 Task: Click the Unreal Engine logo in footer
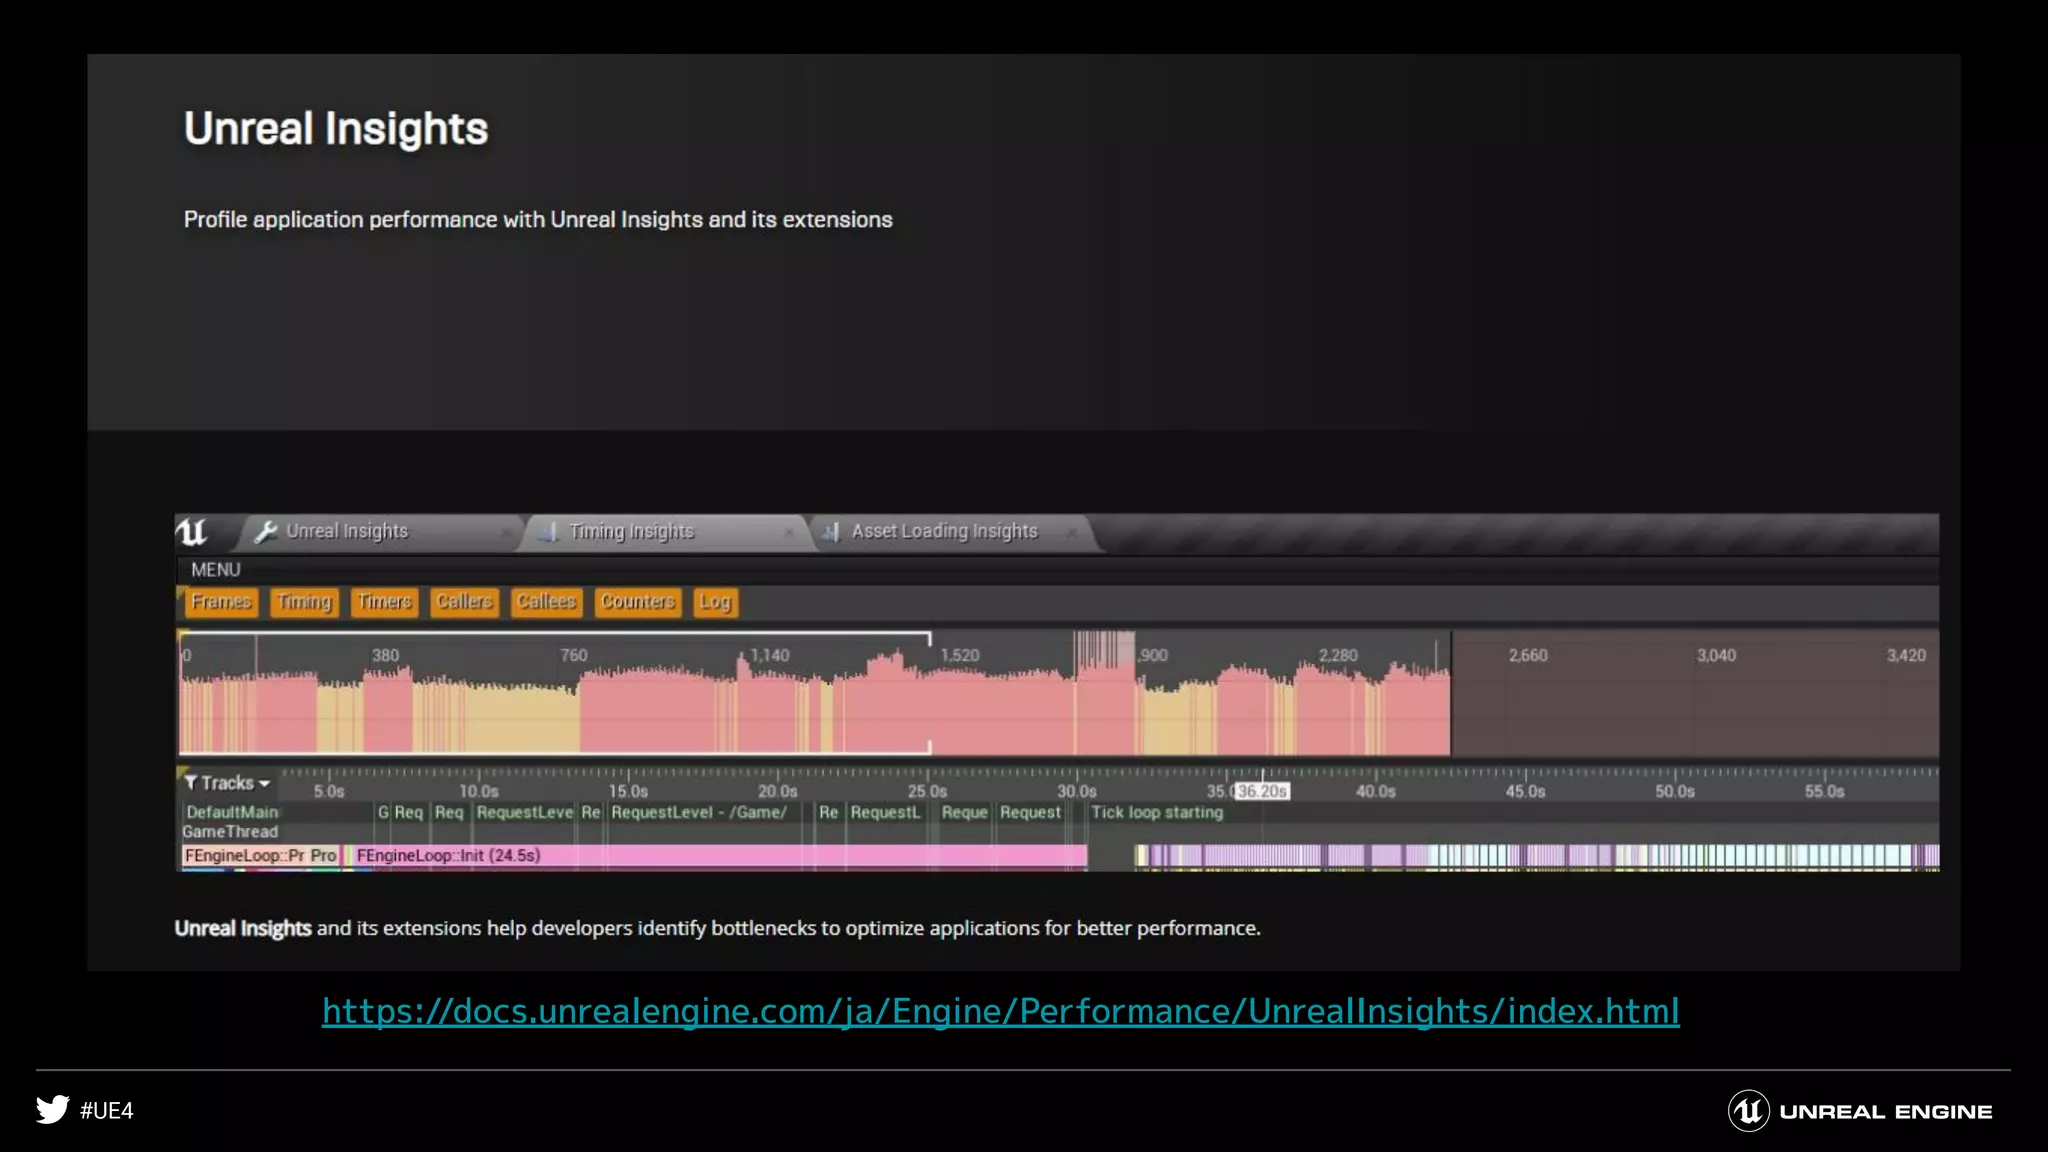tap(1749, 1111)
